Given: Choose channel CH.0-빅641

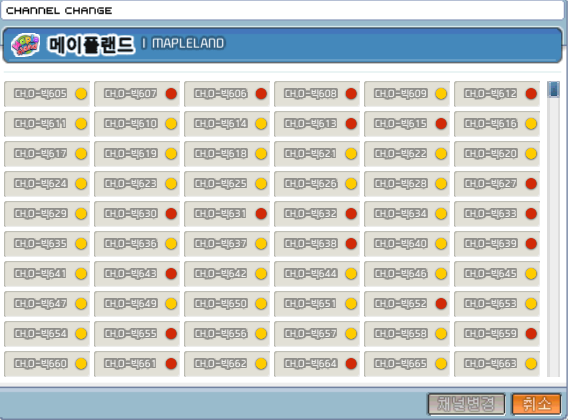Looking at the screenshot, I should click(x=47, y=274).
